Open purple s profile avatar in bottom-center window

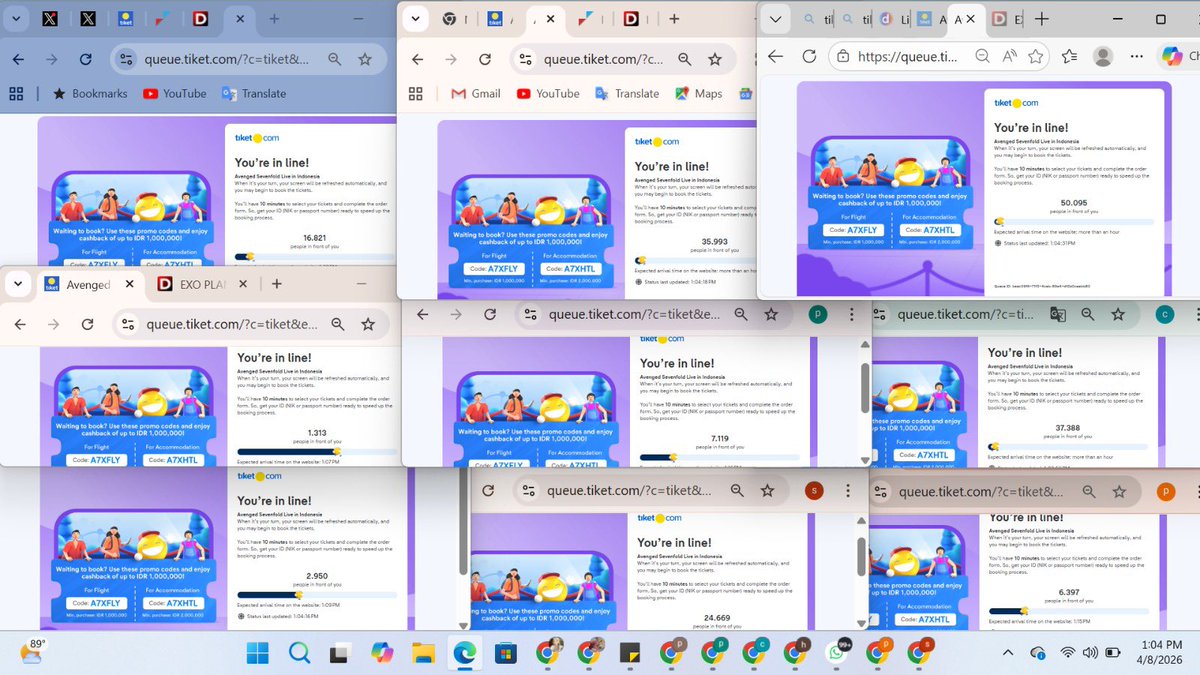click(x=814, y=490)
